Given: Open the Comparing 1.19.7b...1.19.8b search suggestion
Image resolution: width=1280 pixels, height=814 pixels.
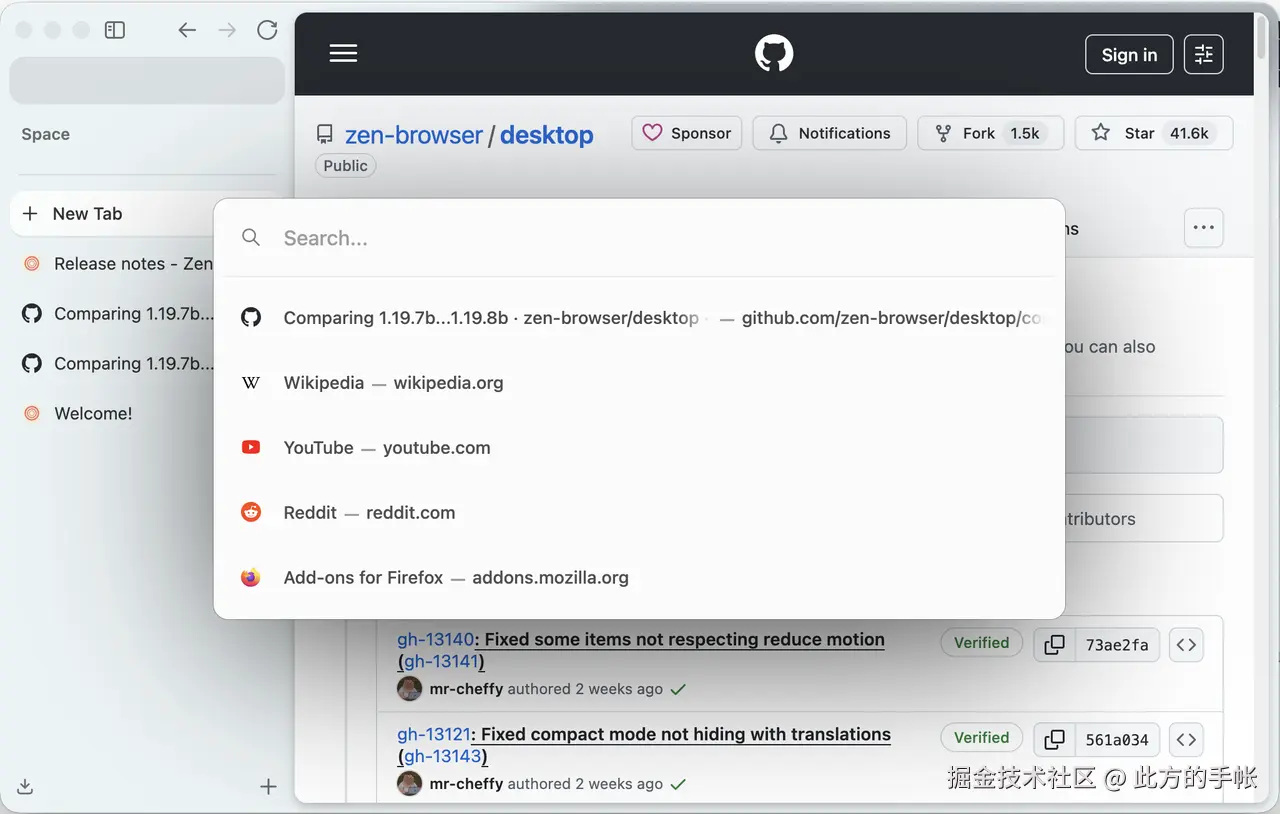Looking at the screenshot, I should click(x=639, y=318).
